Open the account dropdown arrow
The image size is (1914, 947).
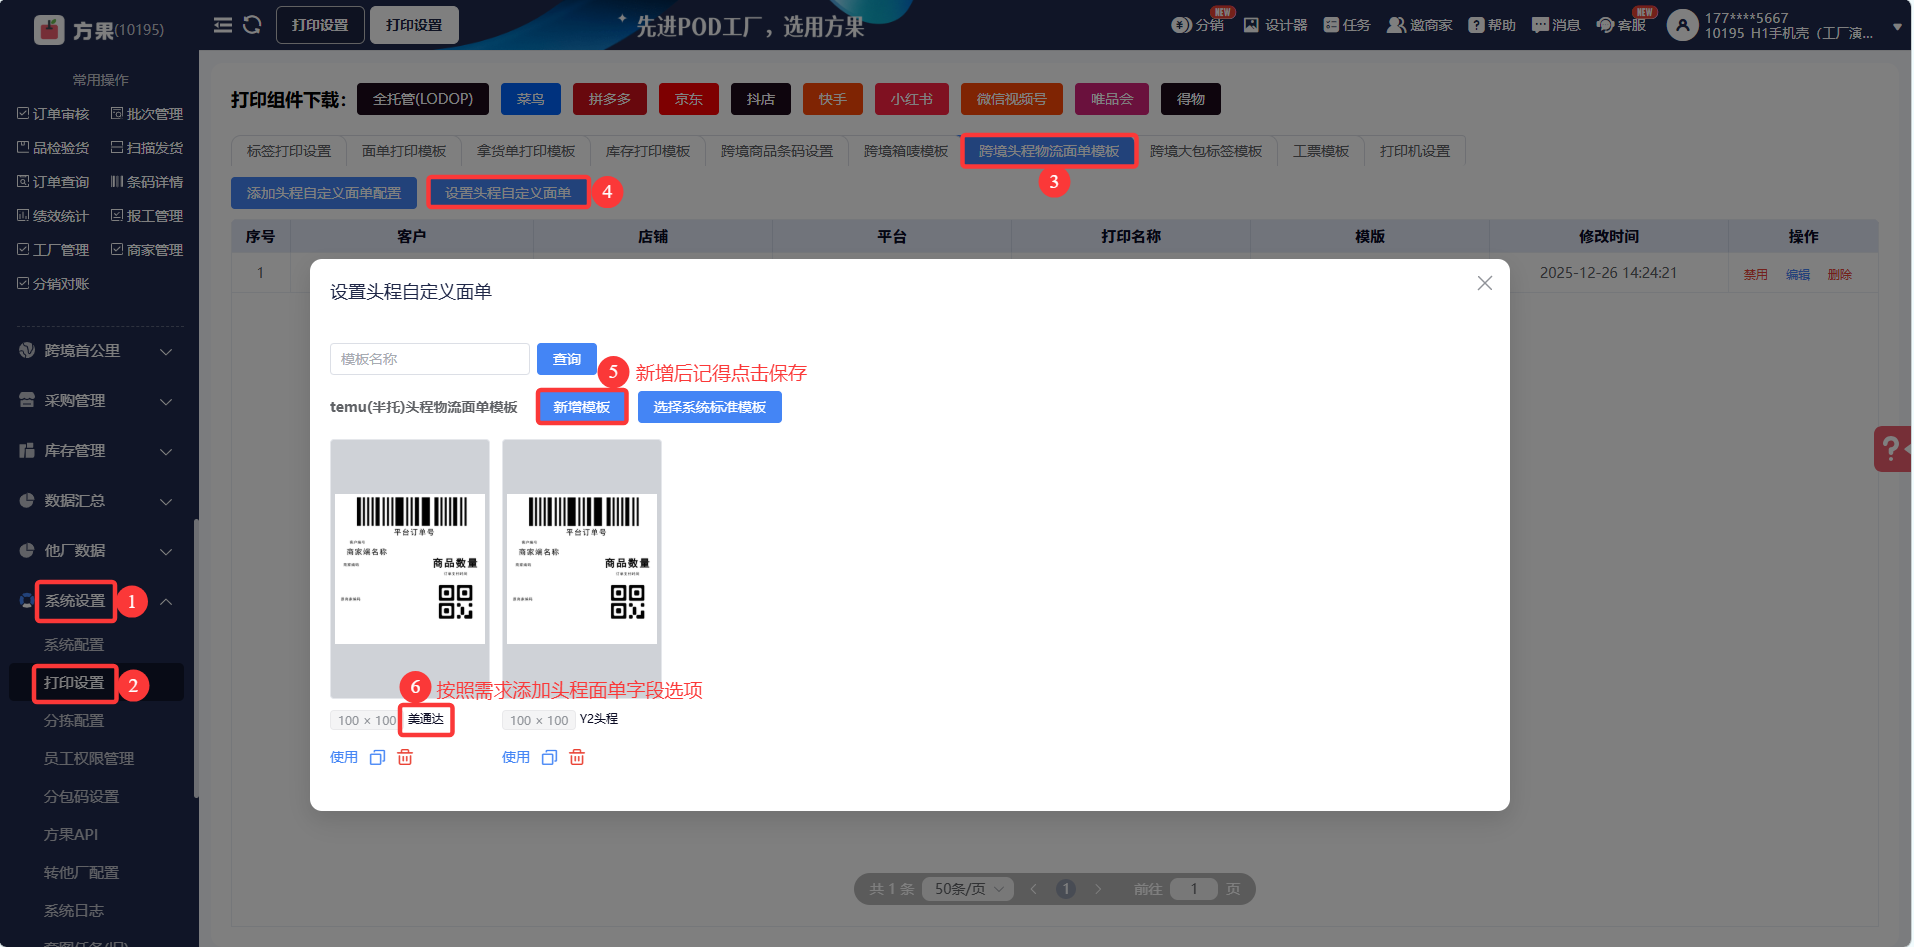1897,27
